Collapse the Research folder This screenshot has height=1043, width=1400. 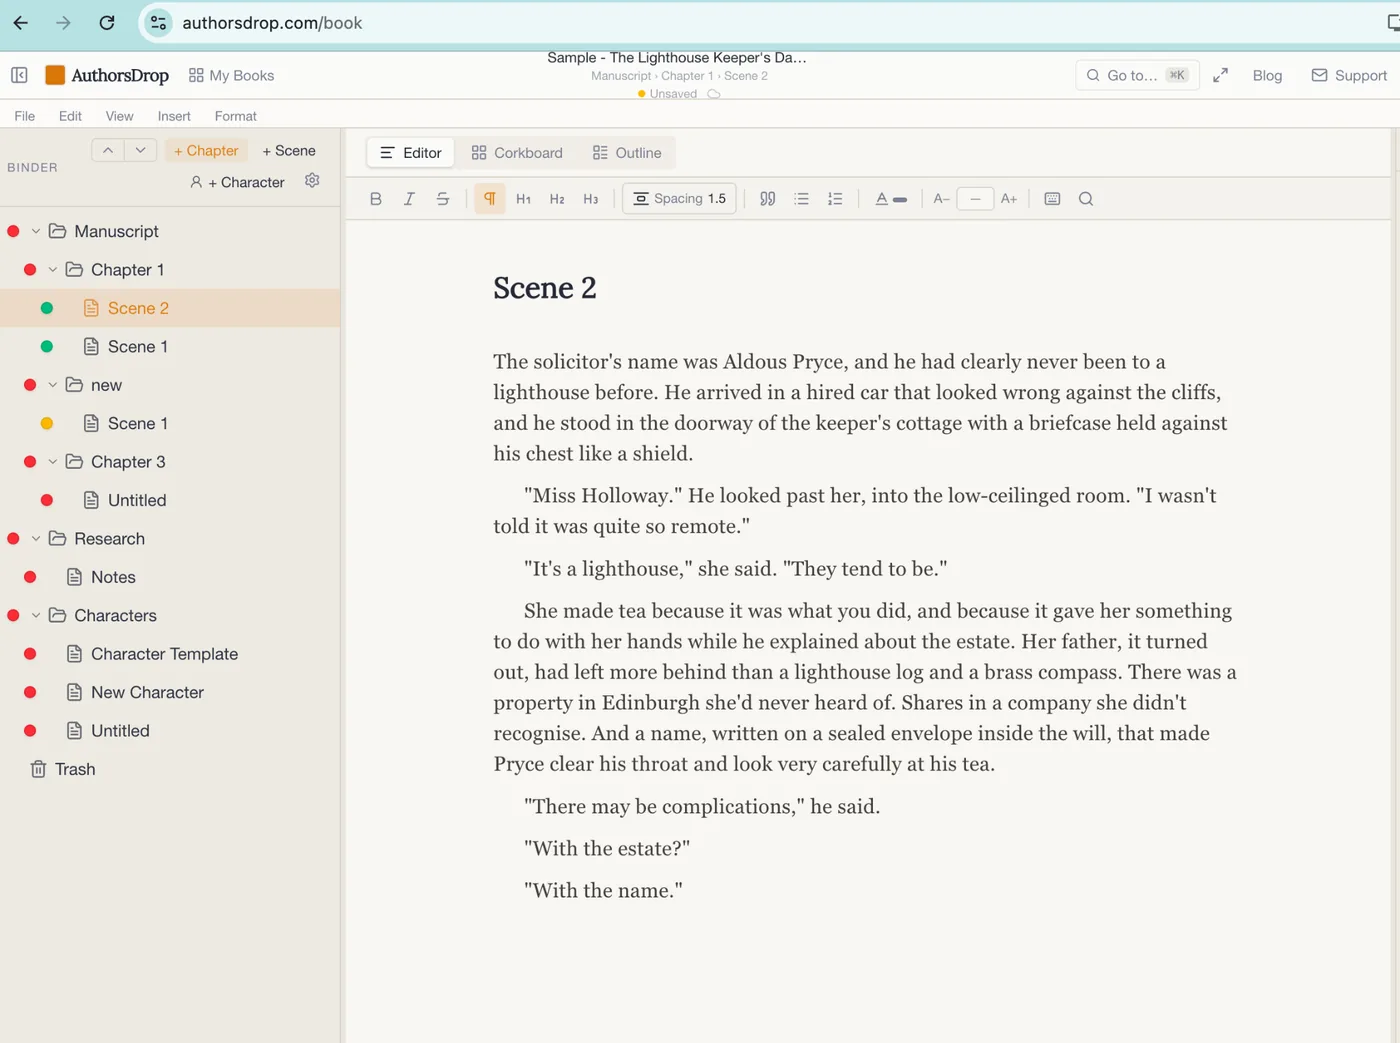[36, 539]
